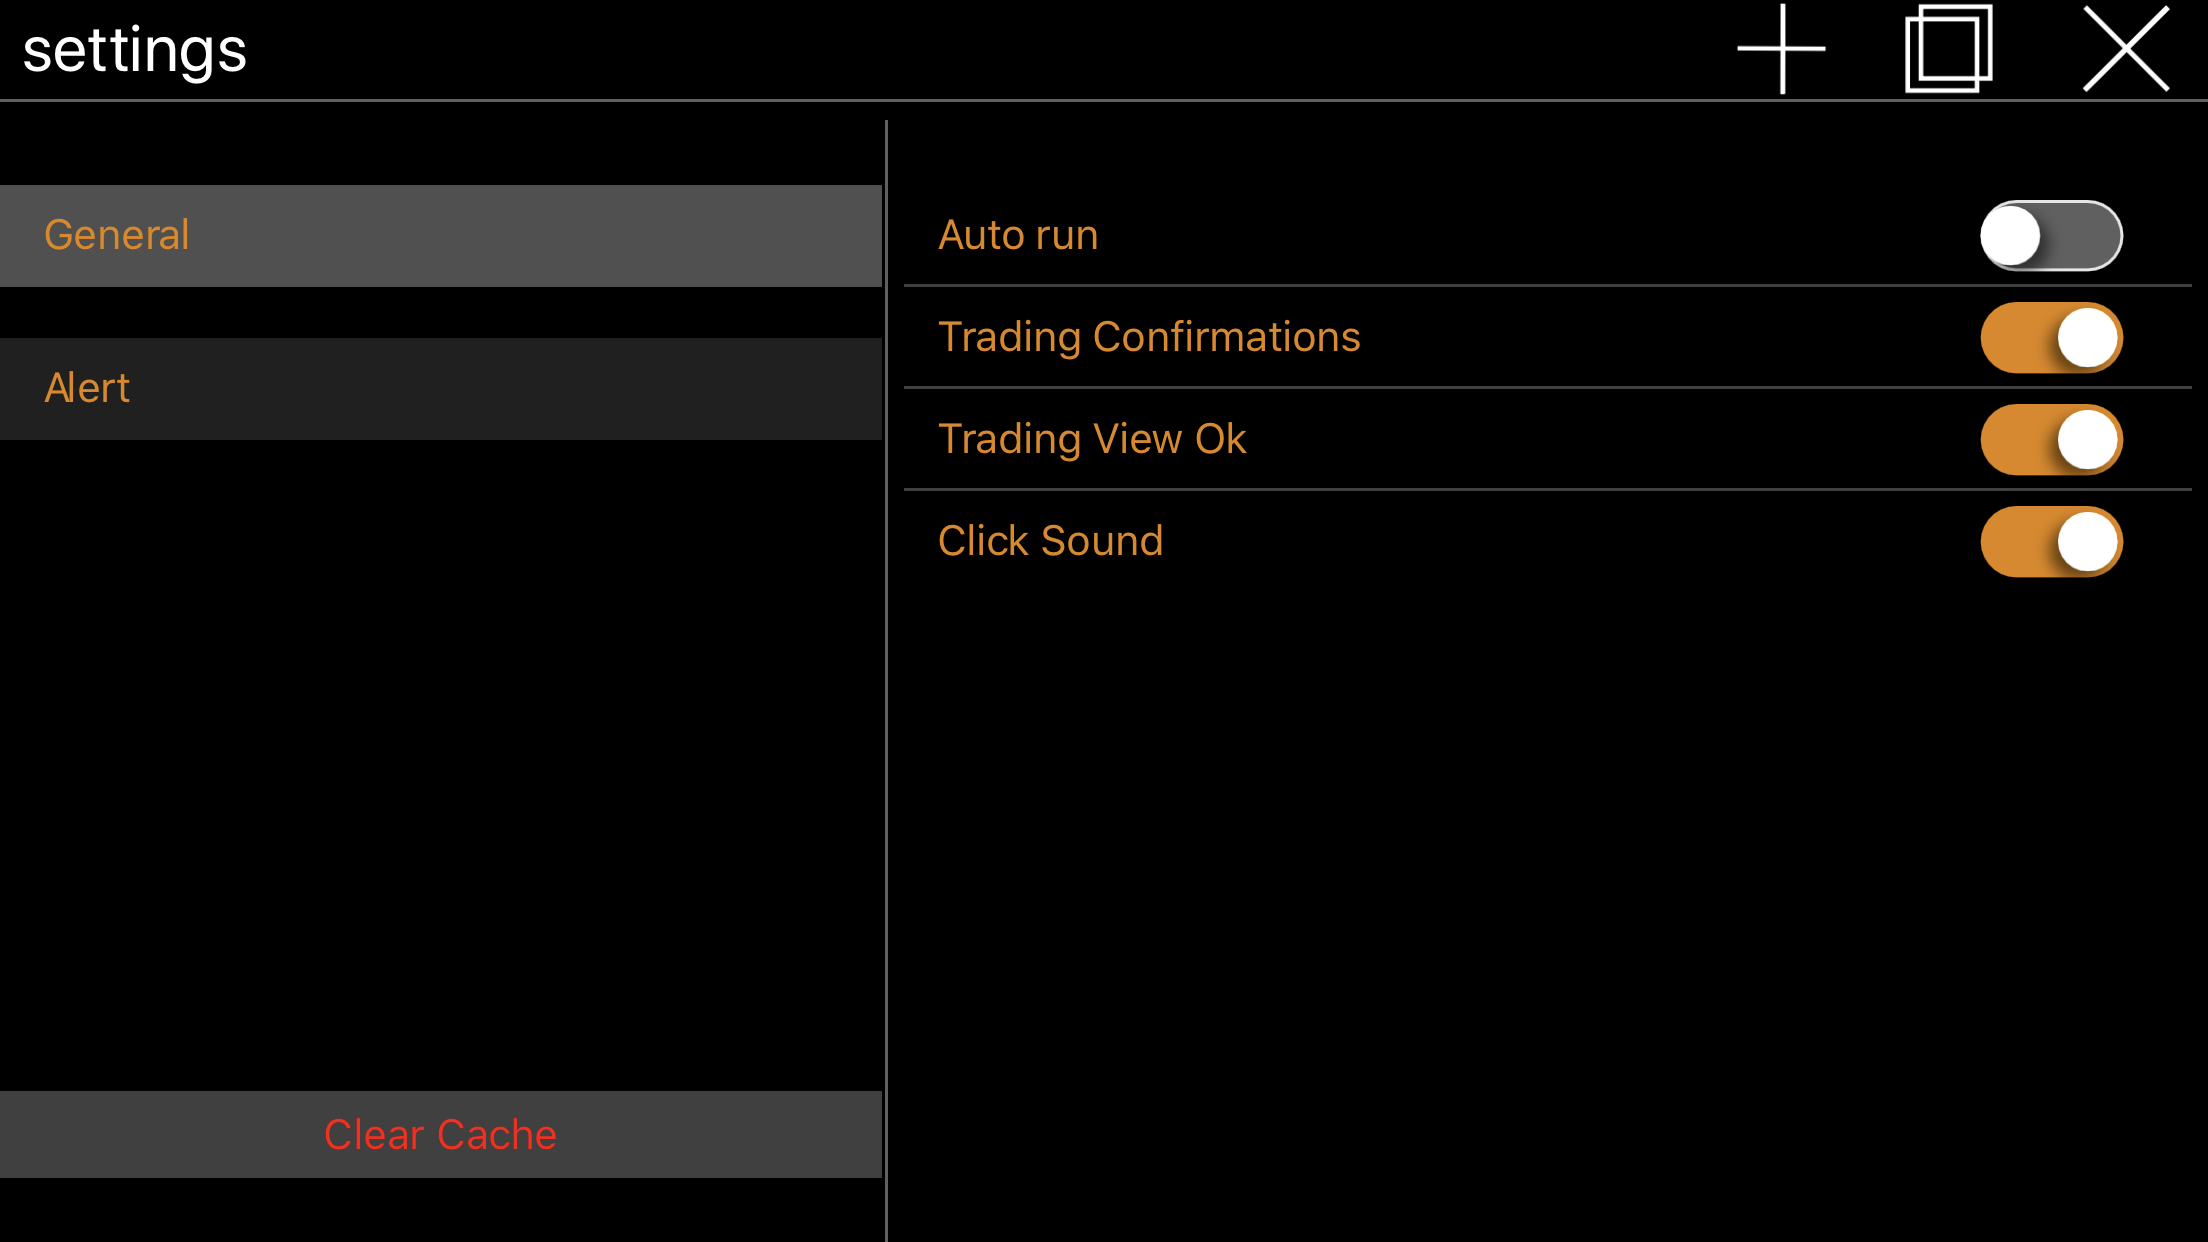The width and height of the screenshot is (2208, 1242).
Task: Click the settings title text
Action: pyautogui.click(x=135, y=51)
